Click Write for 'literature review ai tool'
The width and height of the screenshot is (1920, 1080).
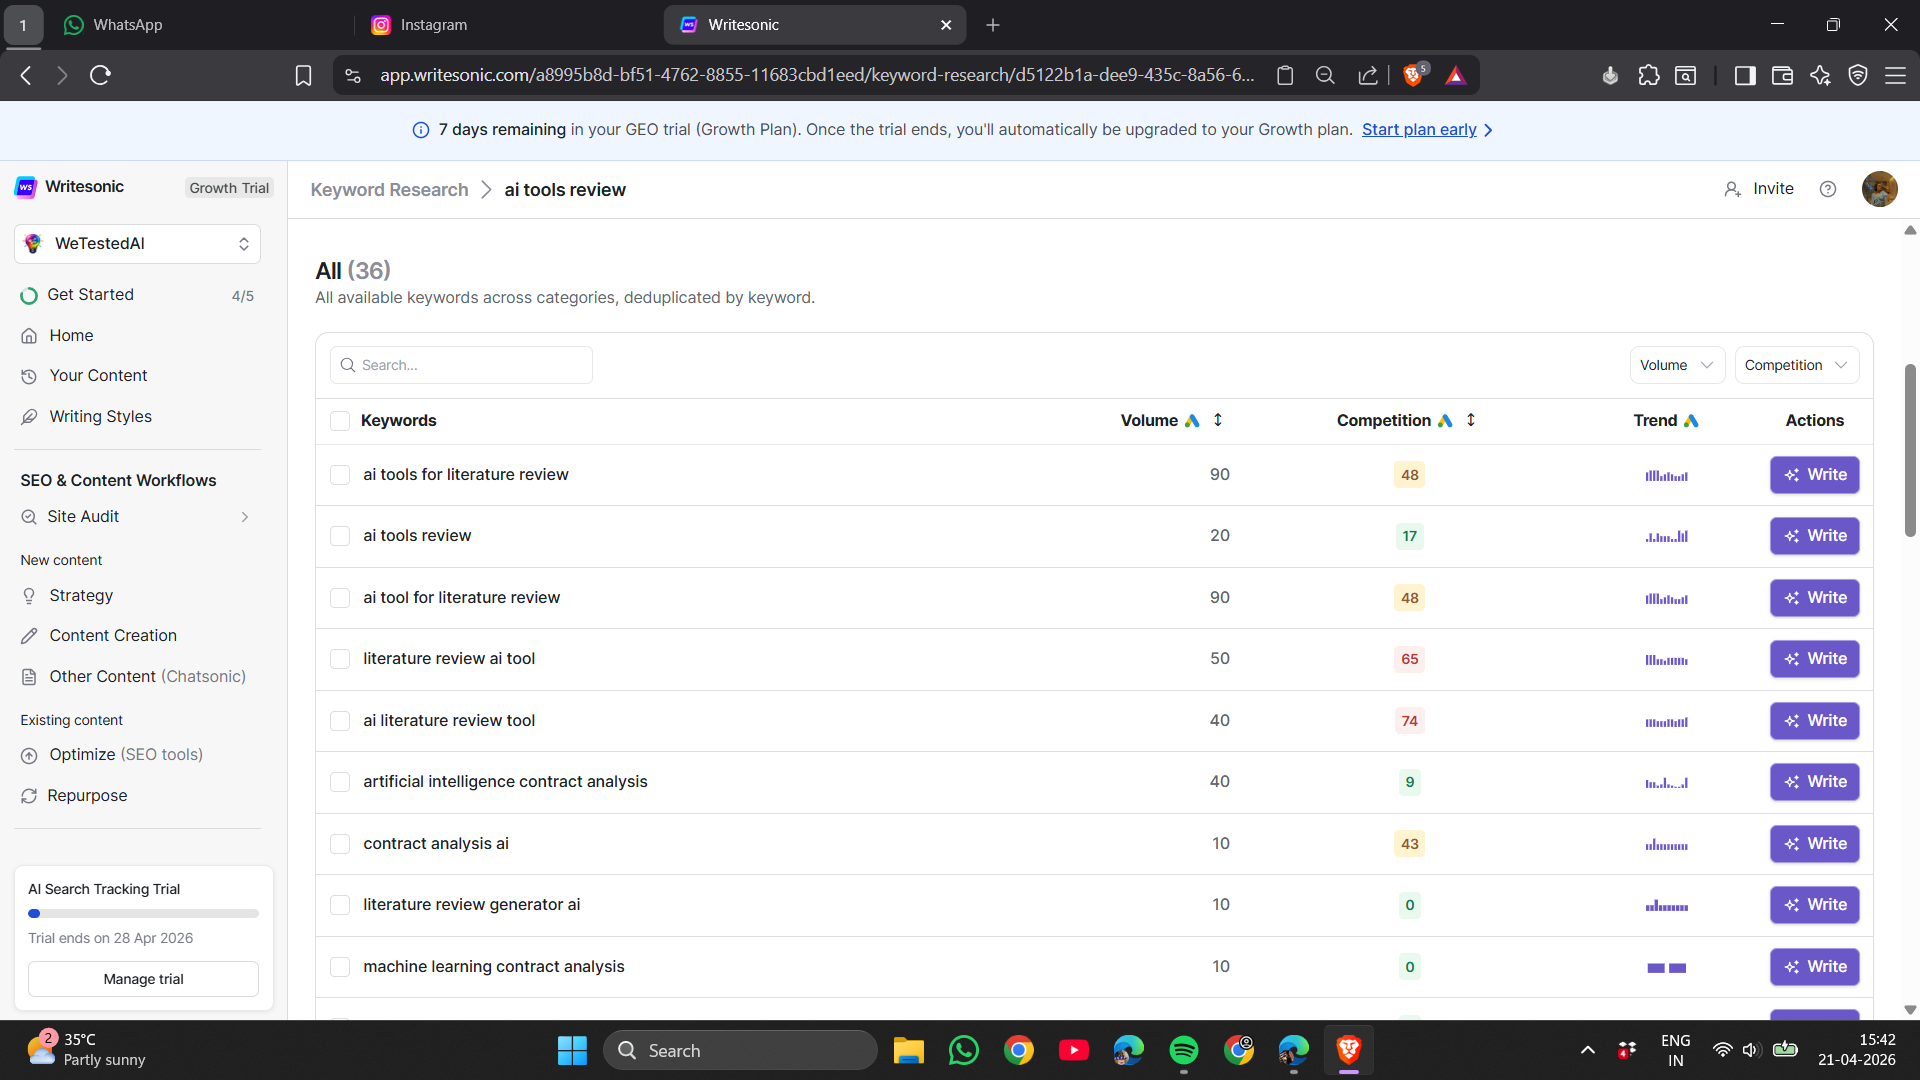tap(1813, 659)
